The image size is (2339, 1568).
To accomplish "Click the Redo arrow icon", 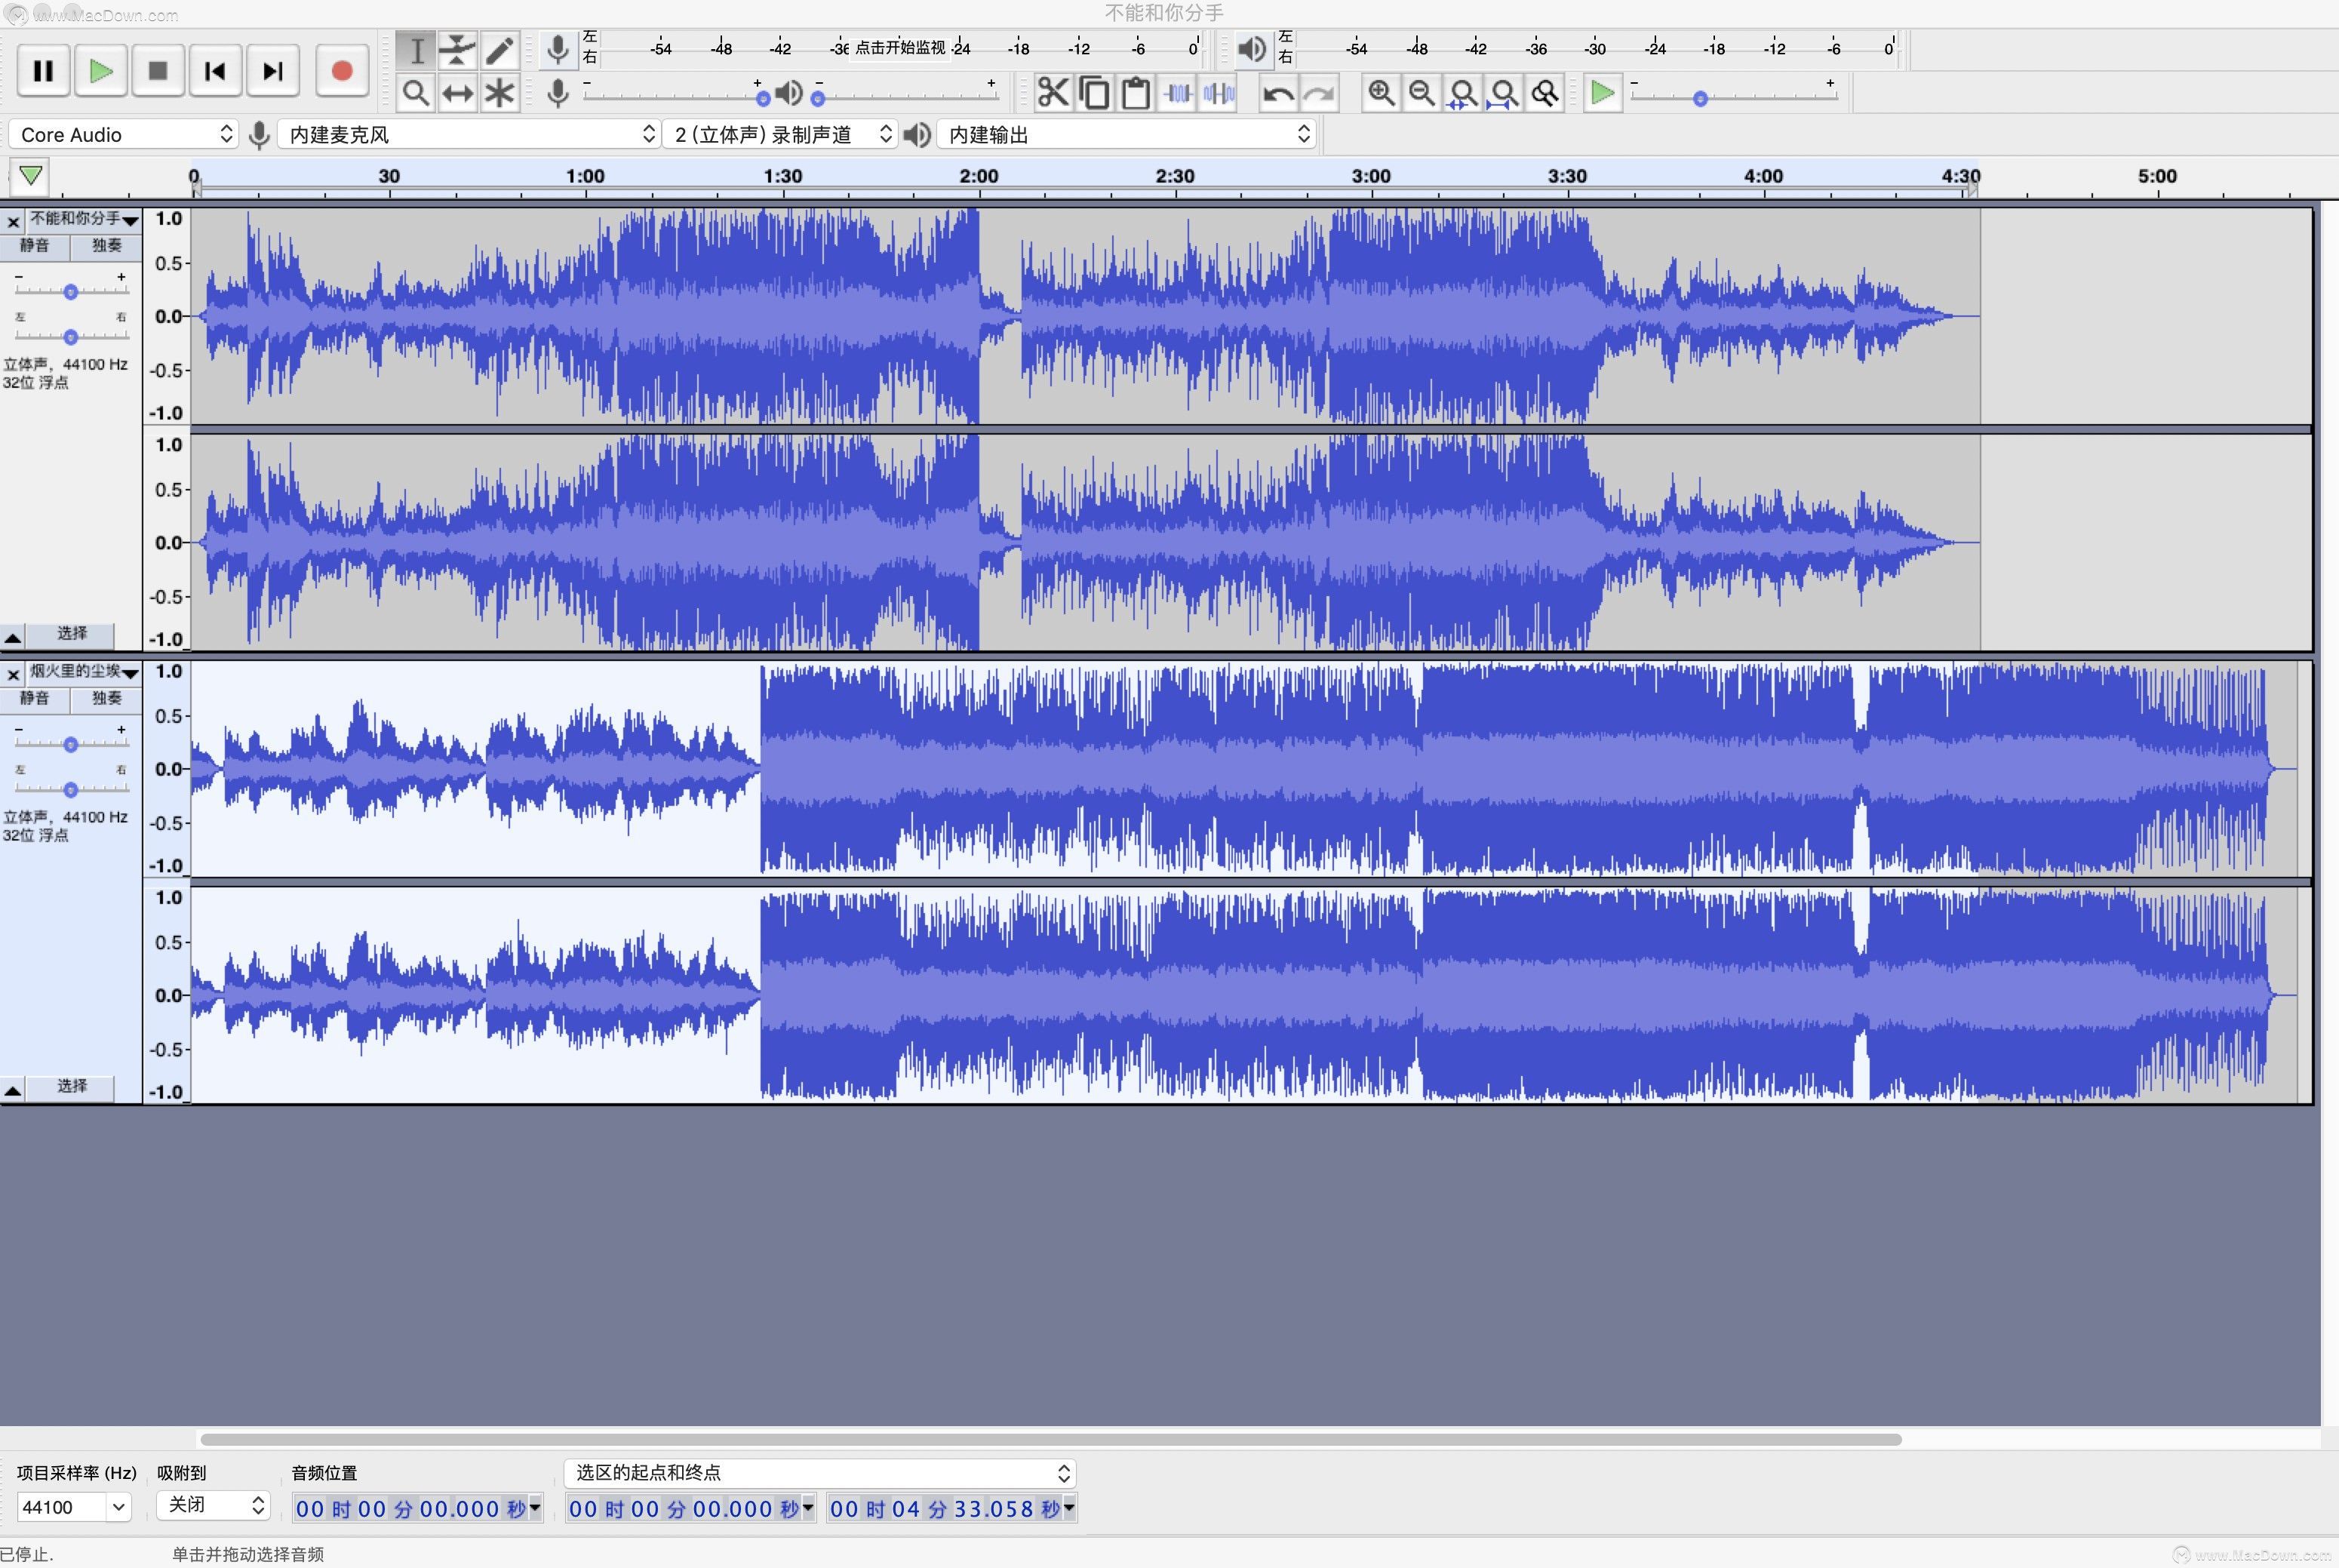I will pos(1319,94).
